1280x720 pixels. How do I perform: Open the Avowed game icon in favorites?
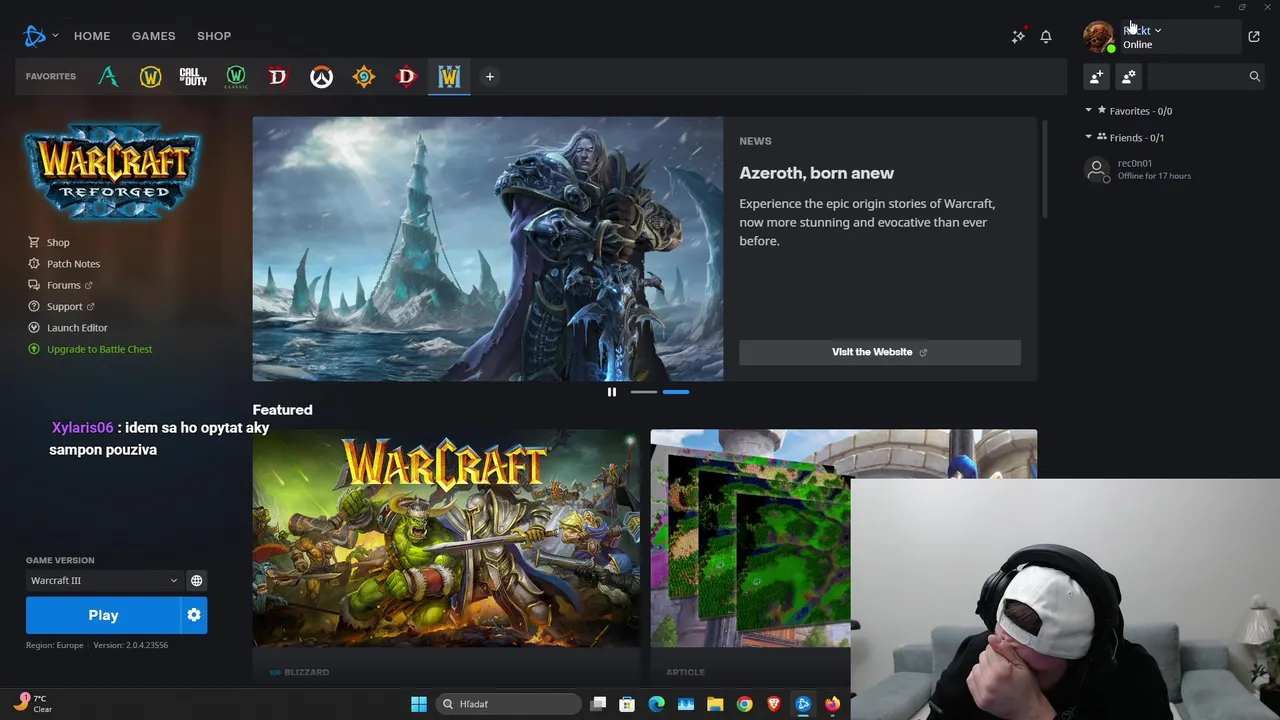(108, 76)
